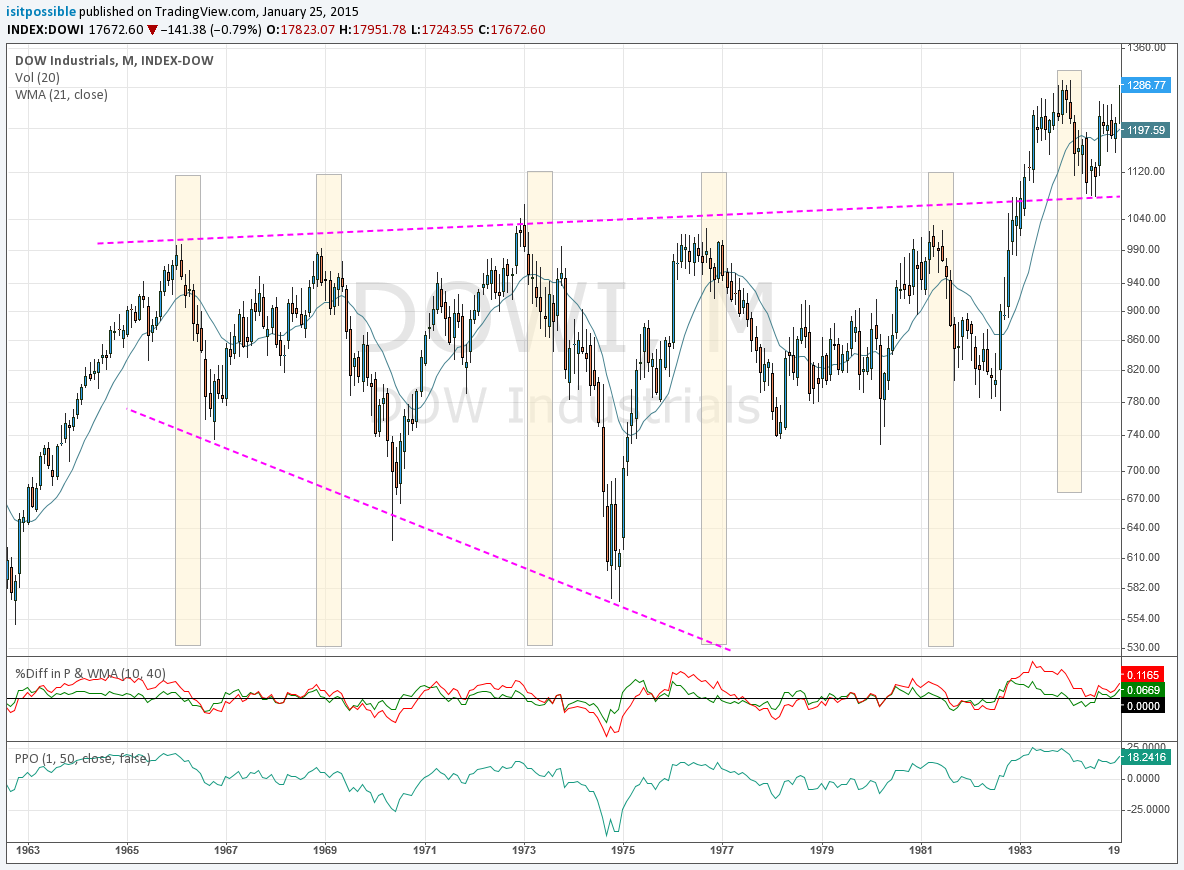Click the 990.00 price axis label

1143,249
